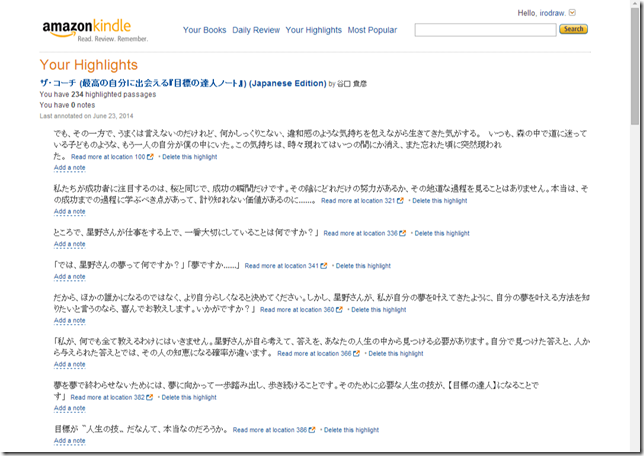Delete the highlight at location 341
This screenshot has height=456, width=644.
pyautogui.click(x=363, y=266)
